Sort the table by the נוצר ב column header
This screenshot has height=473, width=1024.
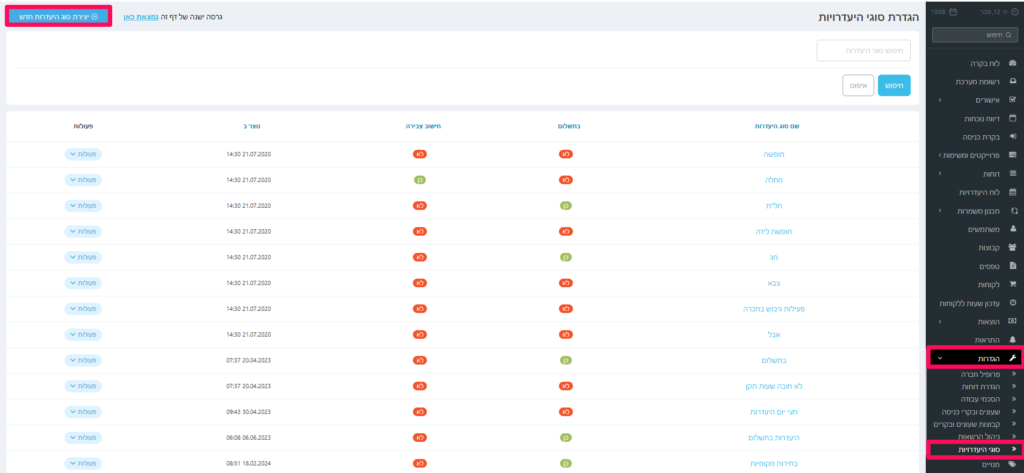coord(251,127)
